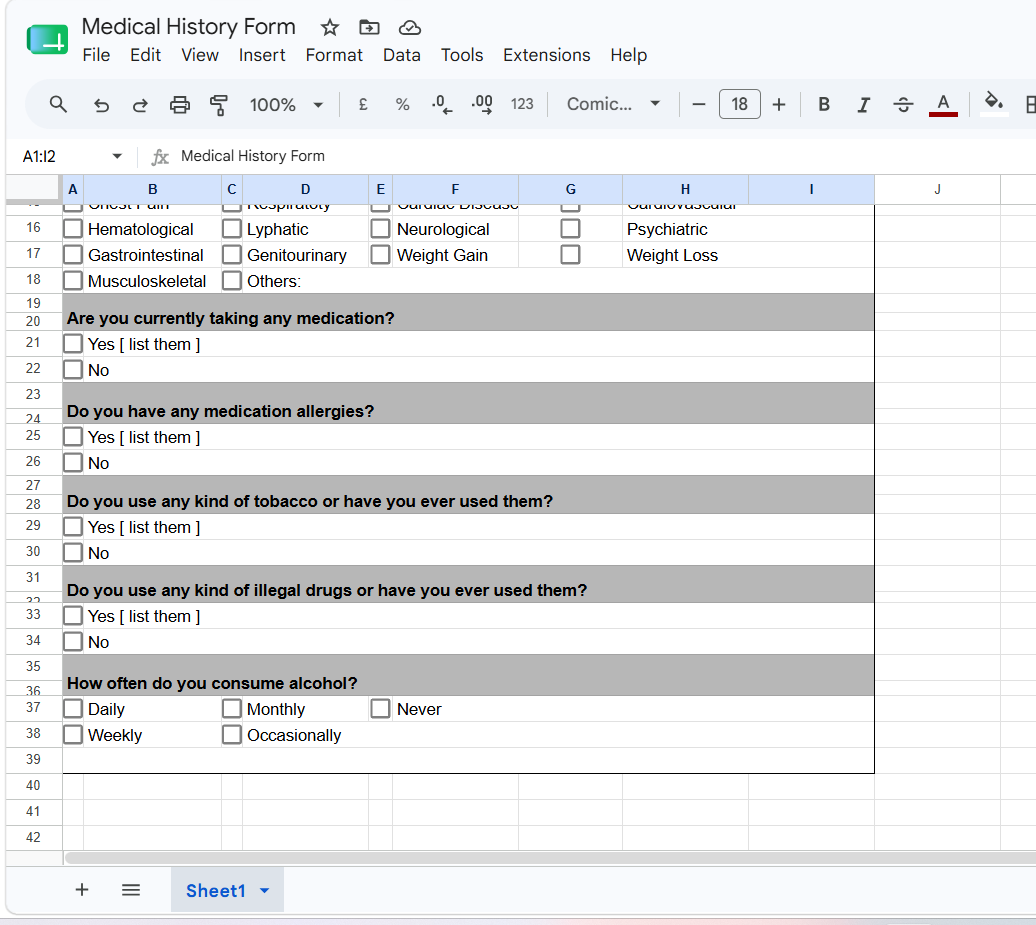Toggle bold formatting
This screenshot has height=925, width=1036.
[824, 104]
